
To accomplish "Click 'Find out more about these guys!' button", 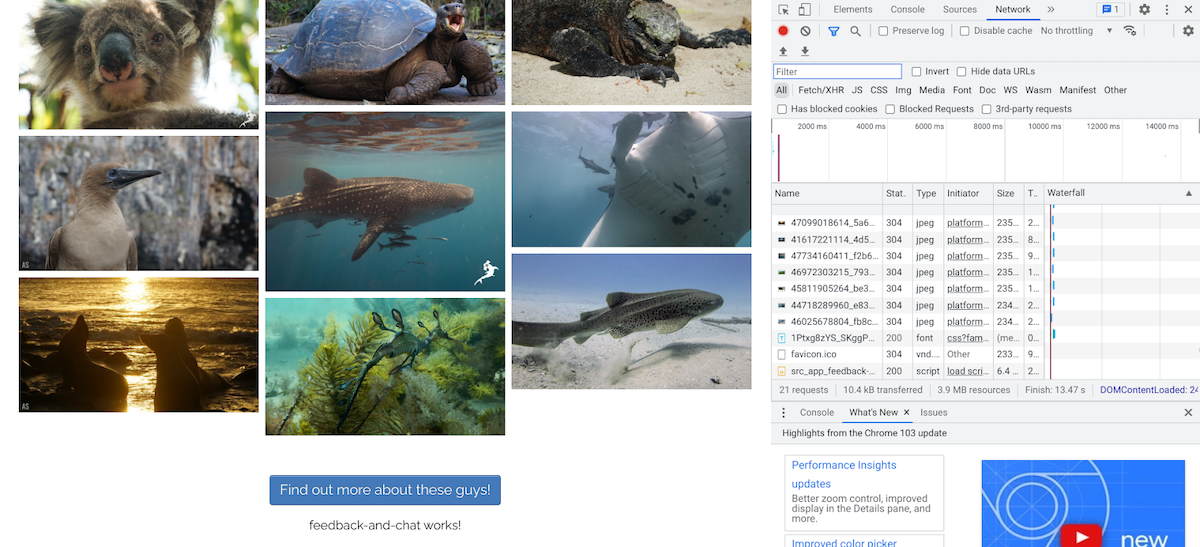I will tap(385, 490).
